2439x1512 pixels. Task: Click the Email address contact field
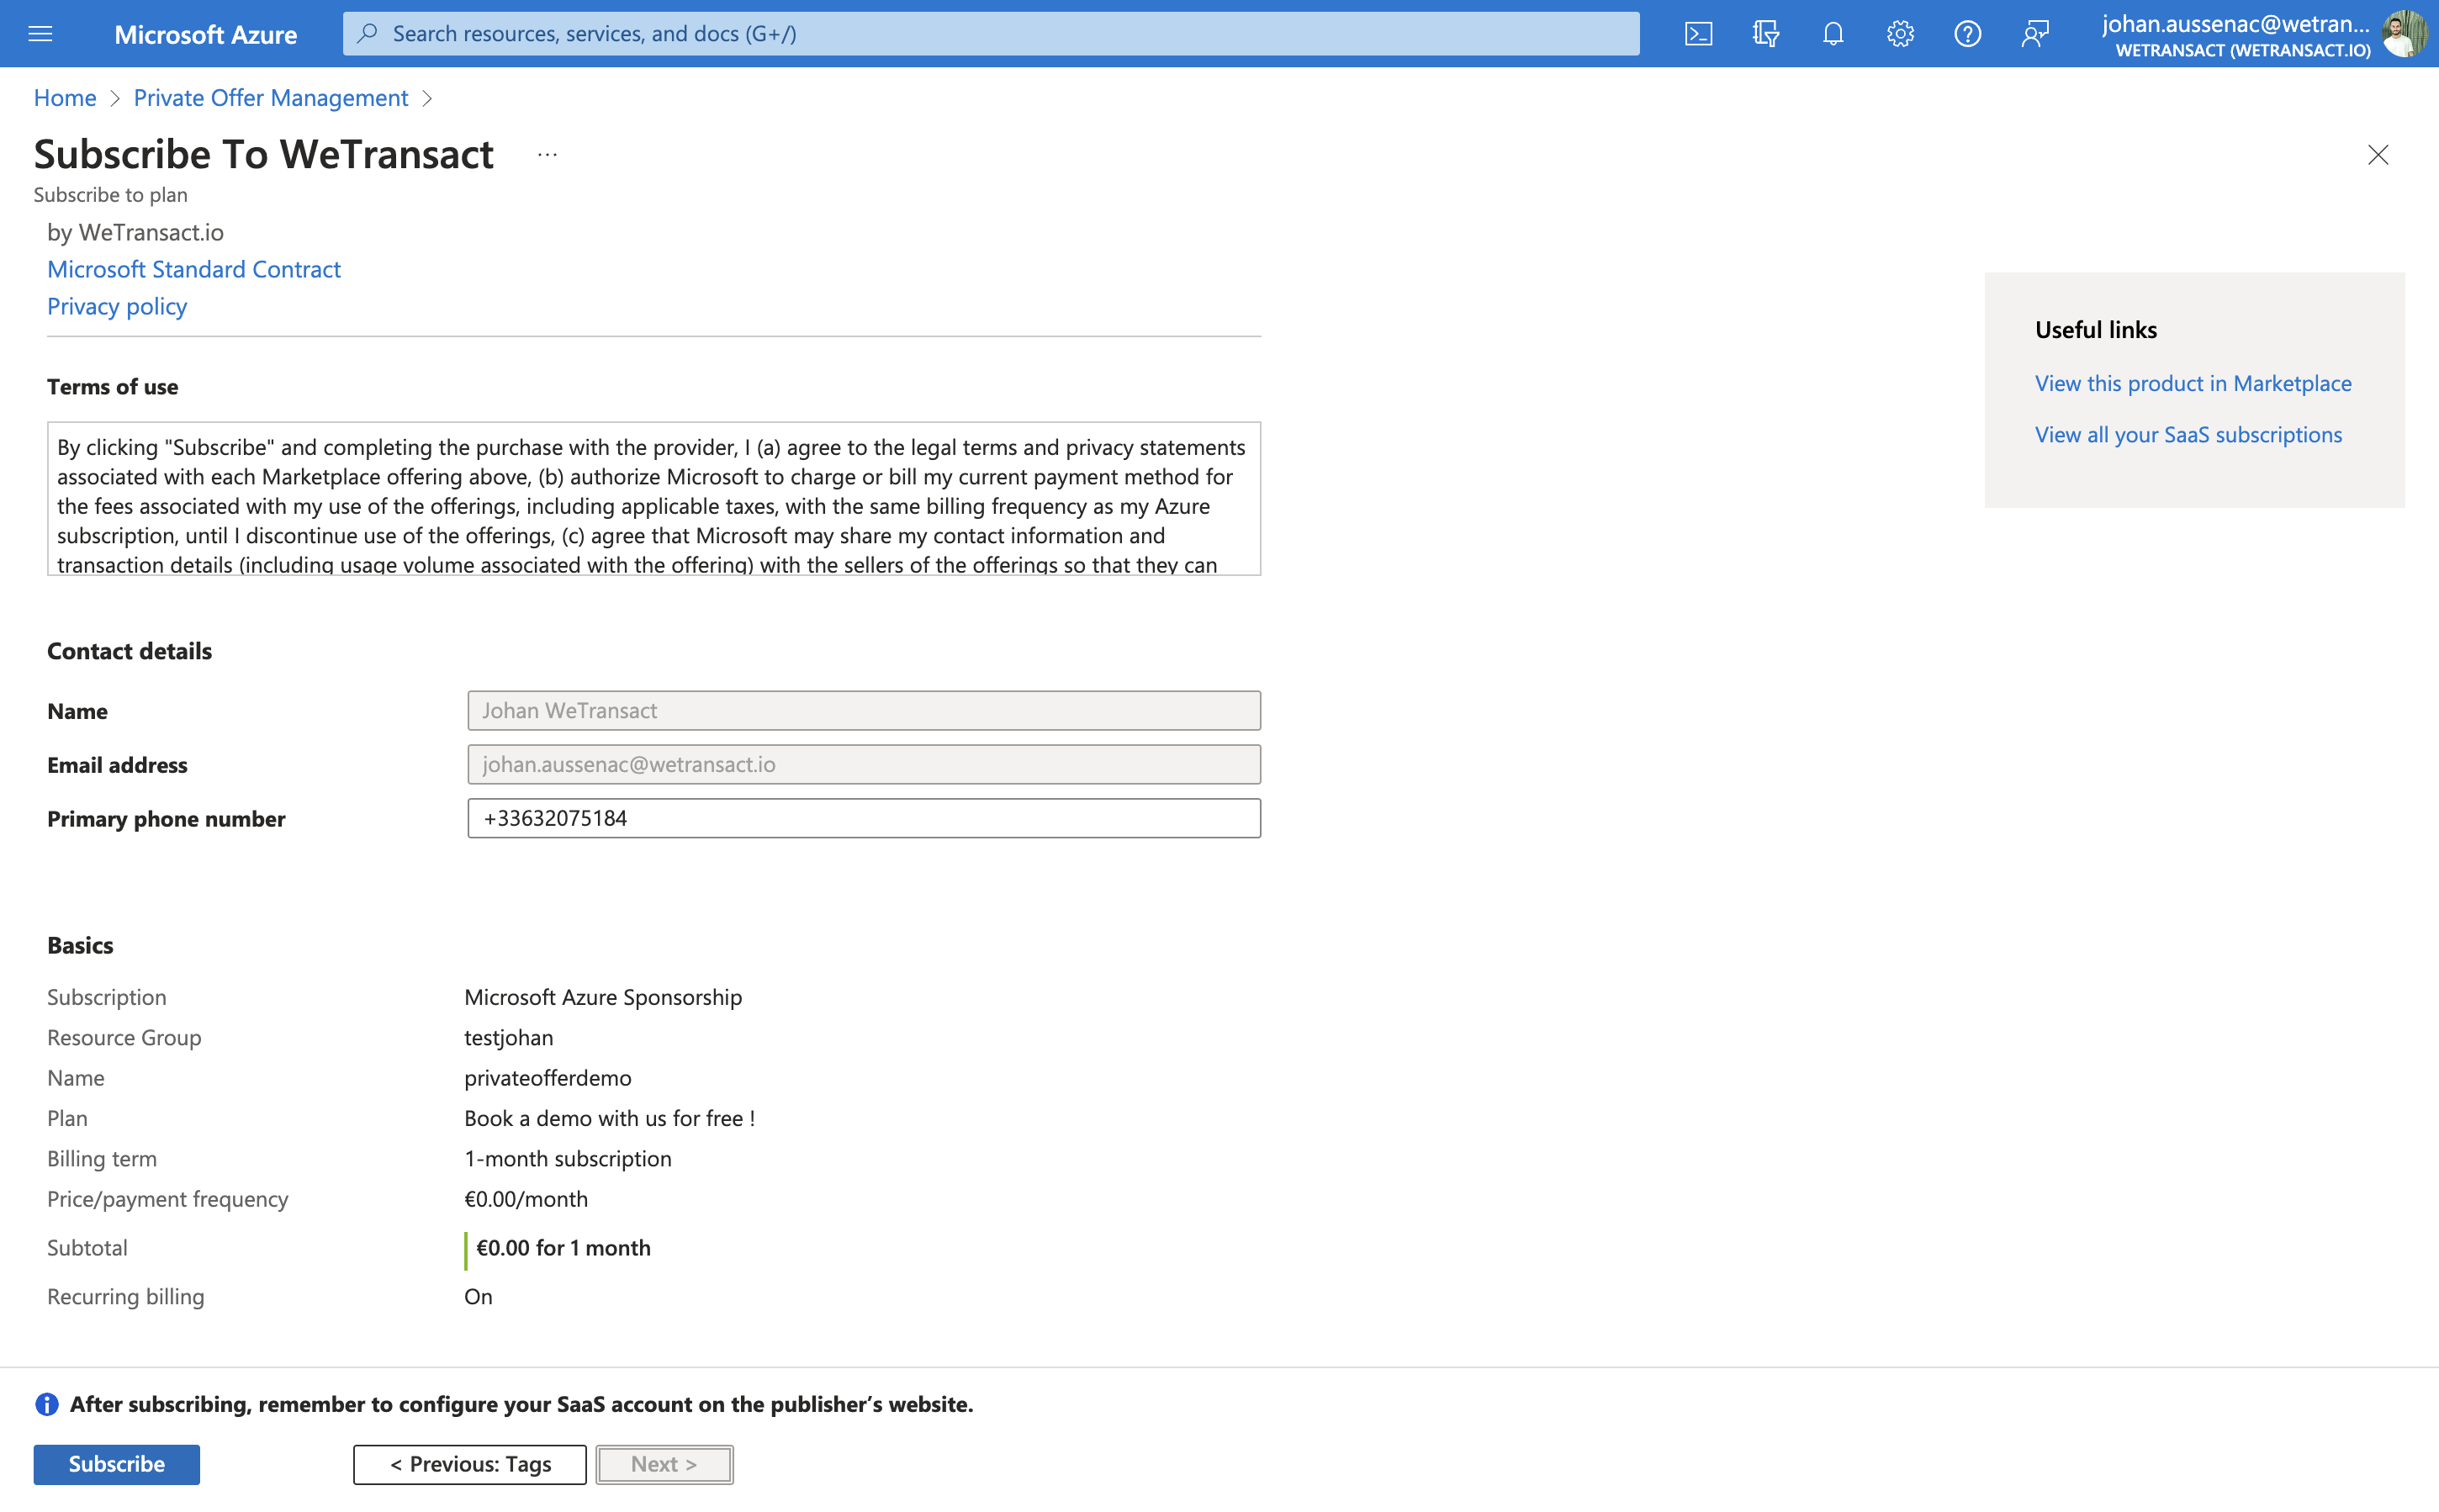(864, 764)
